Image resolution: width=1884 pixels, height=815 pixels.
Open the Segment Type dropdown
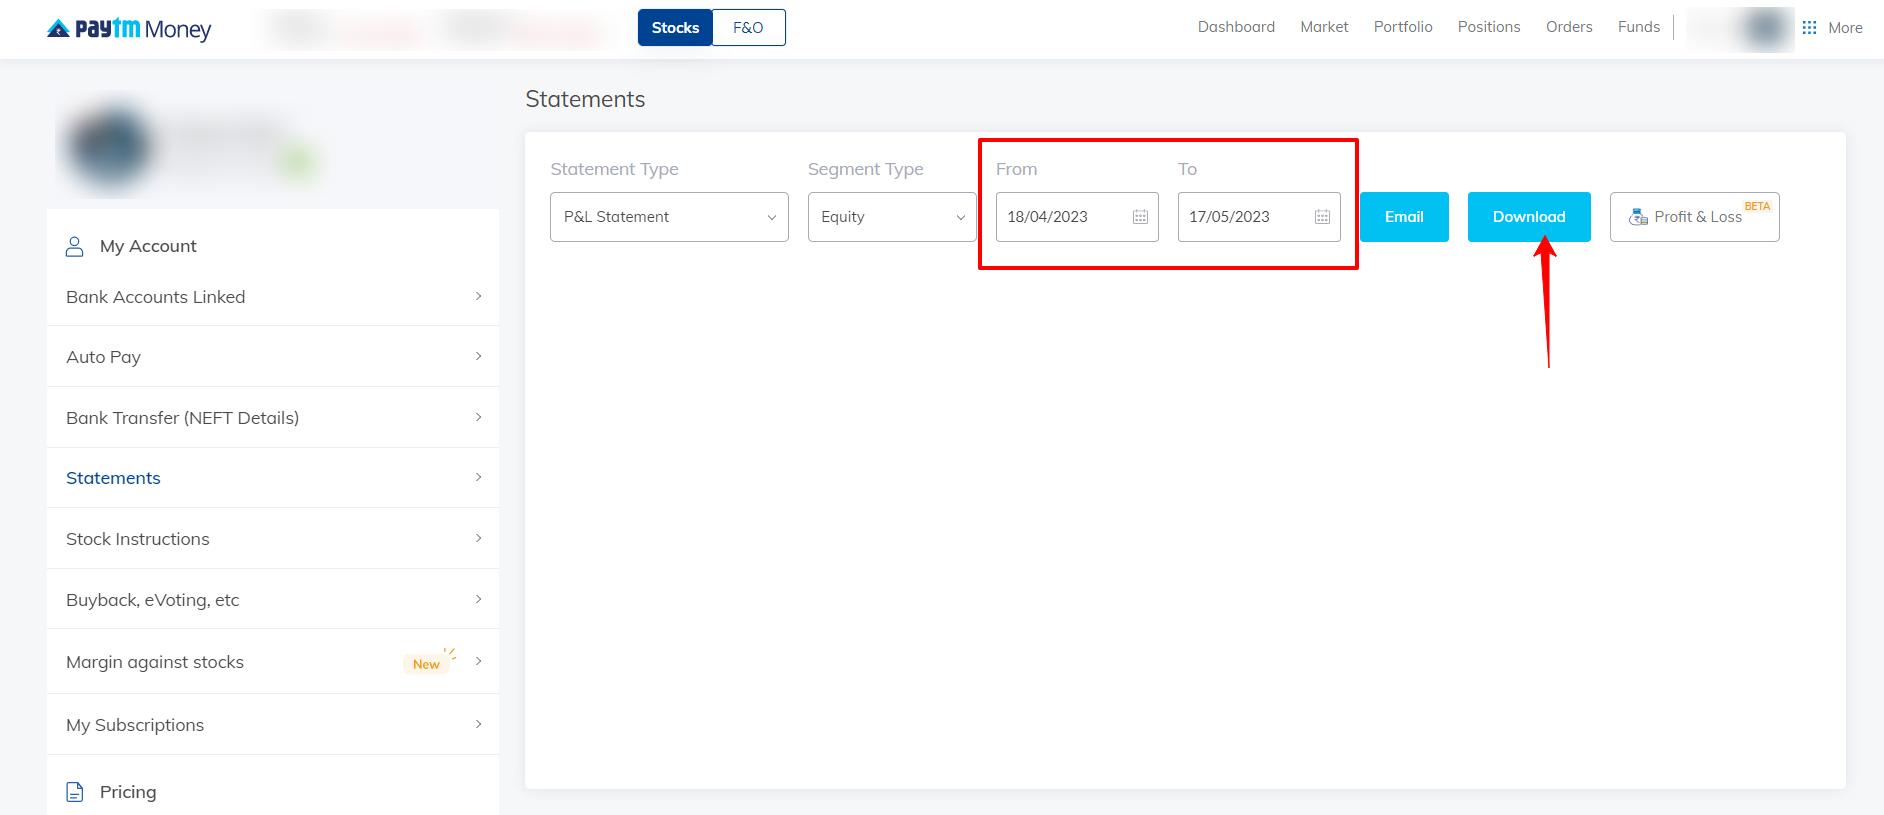[x=891, y=217]
